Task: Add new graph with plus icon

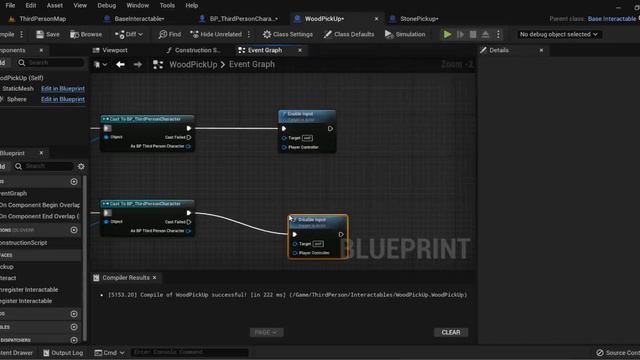Action: [74, 182]
